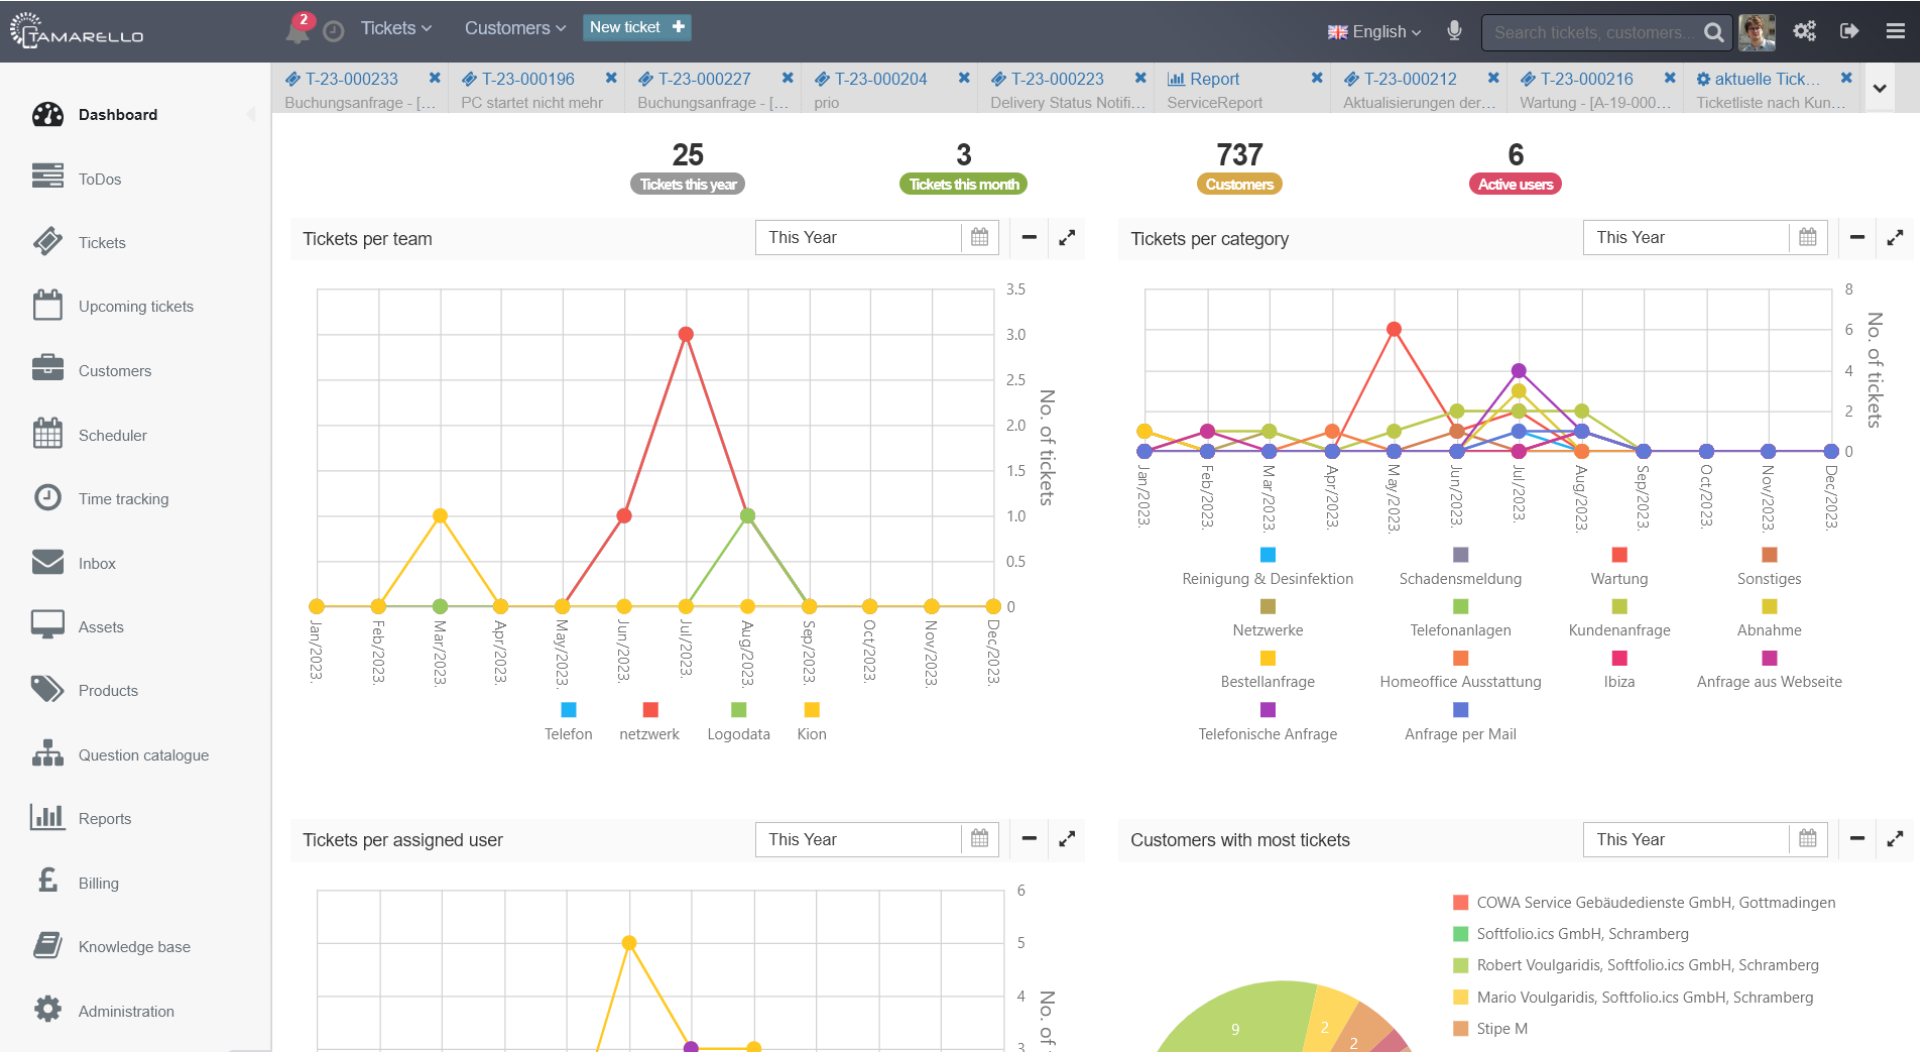Open calendar icon for Tickets per category
The image size is (1920, 1052).
pyautogui.click(x=1808, y=238)
